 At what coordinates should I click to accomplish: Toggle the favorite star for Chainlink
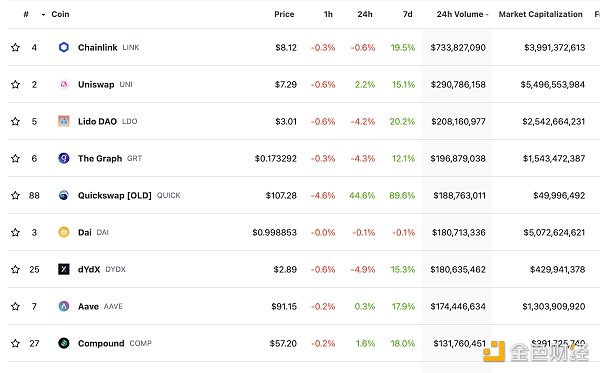(x=15, y=47)
